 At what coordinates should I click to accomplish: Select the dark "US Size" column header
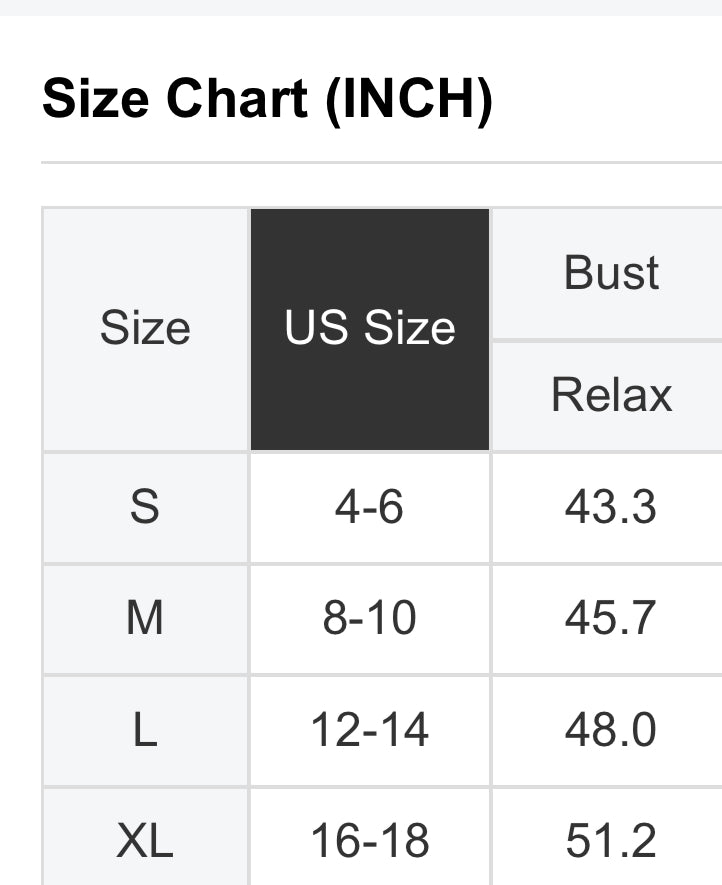(x=370, y=329)
